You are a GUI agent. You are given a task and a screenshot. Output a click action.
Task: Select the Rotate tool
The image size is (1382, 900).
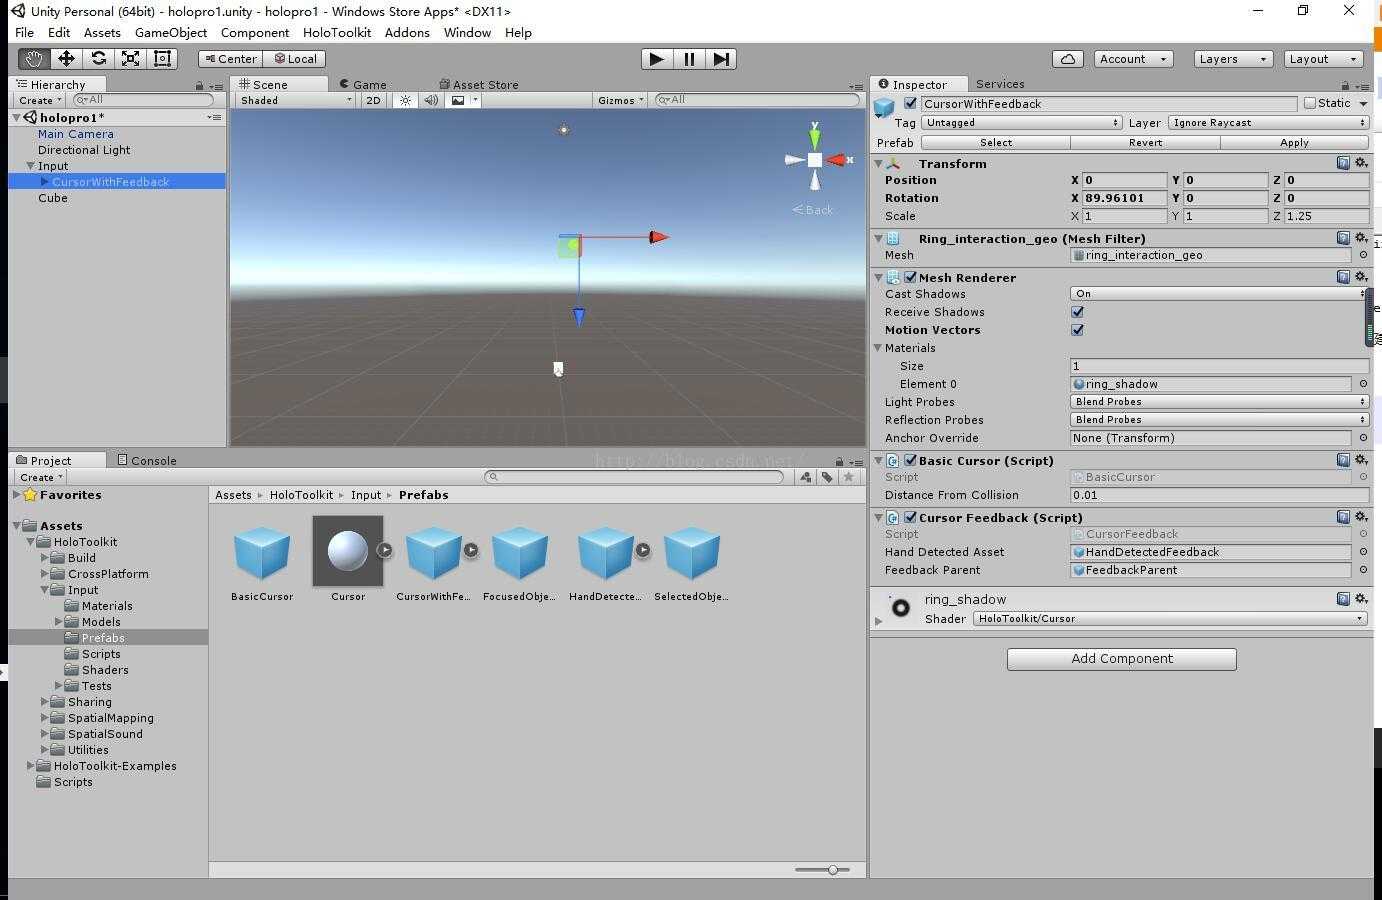(x=98, y=59)
